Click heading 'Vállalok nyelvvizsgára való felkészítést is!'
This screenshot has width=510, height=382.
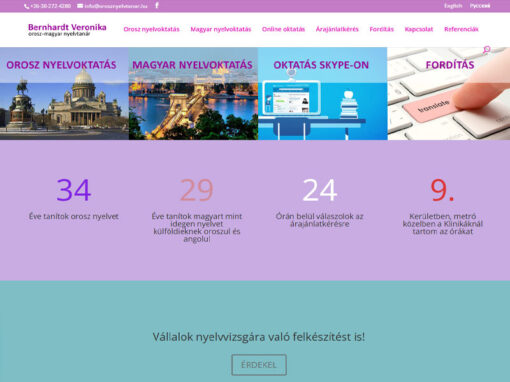coord(259,337)
